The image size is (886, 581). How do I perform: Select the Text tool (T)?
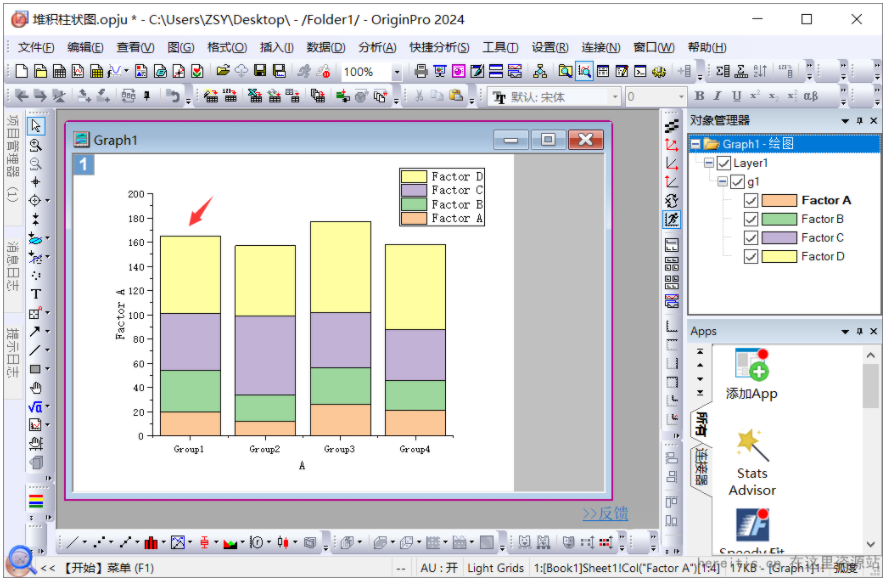[x=36, y=294]
